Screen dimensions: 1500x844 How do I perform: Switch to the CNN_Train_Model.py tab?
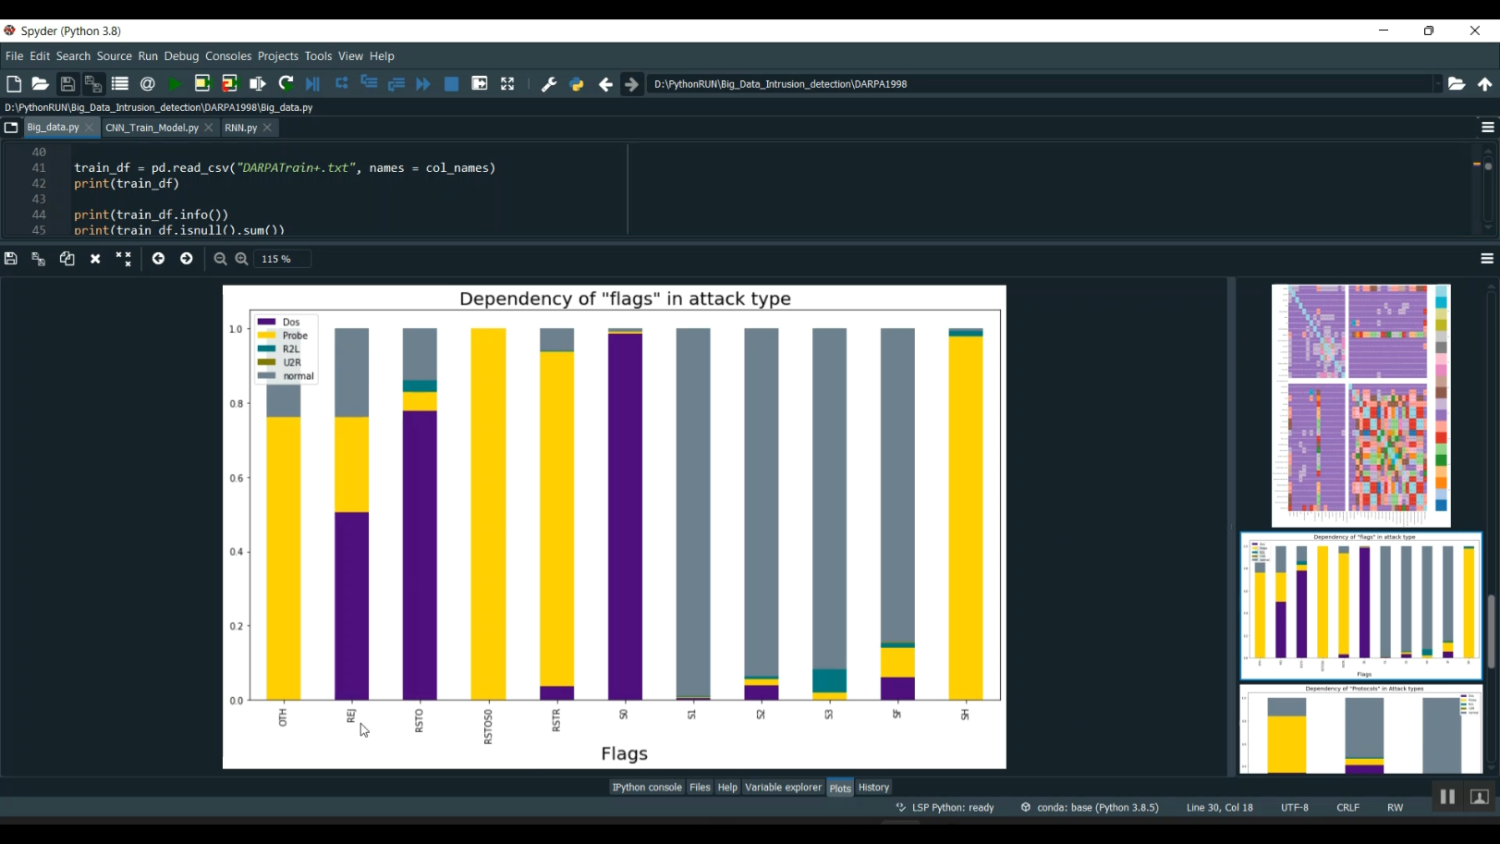[x=152, y=128]
